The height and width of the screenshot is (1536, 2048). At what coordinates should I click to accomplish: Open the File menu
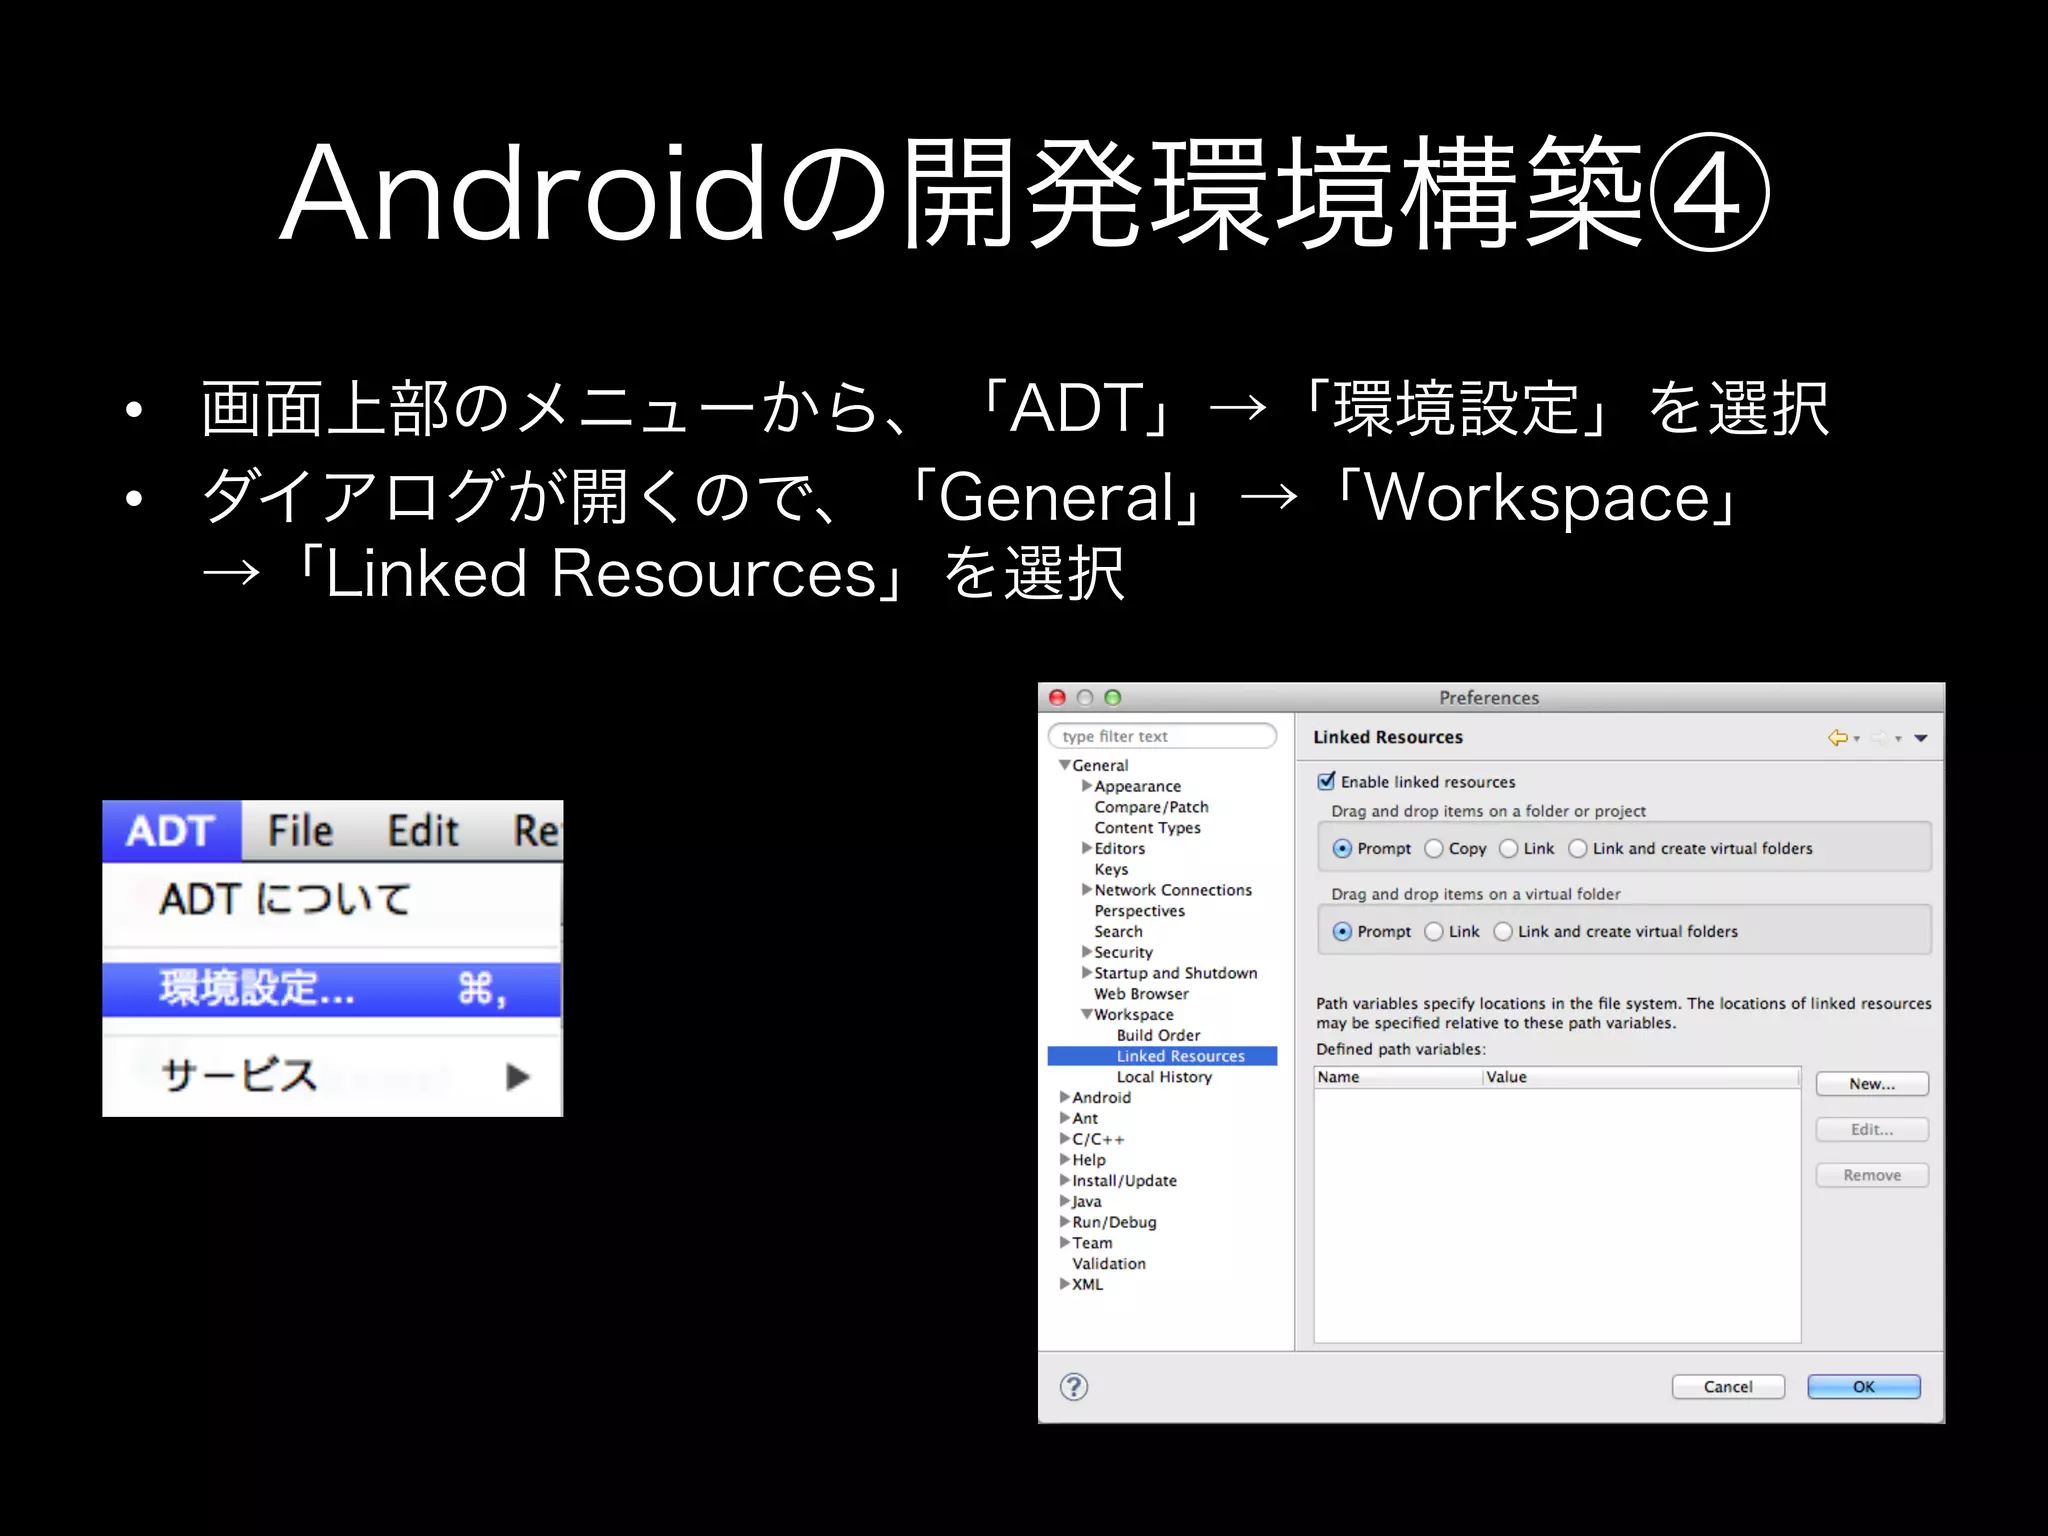click(300, 831)
